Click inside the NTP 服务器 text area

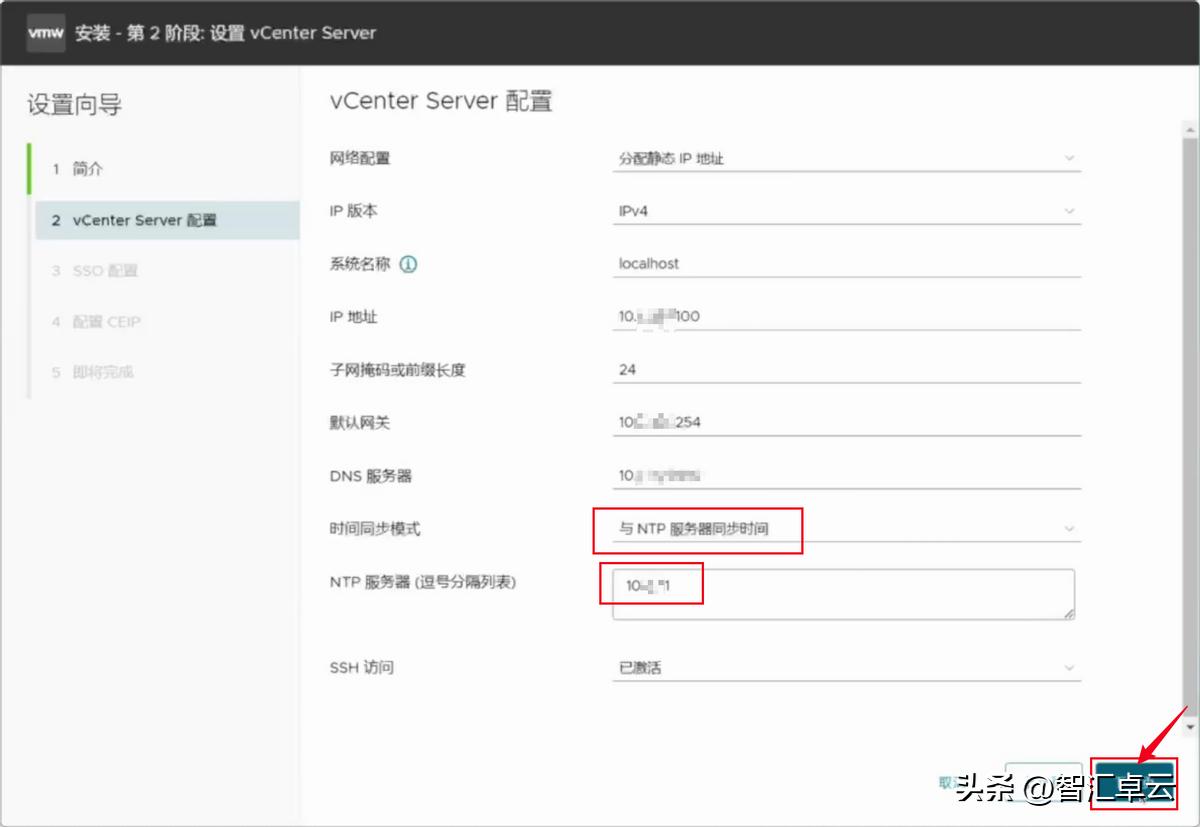pyautogui.click(x=844, y=595)
